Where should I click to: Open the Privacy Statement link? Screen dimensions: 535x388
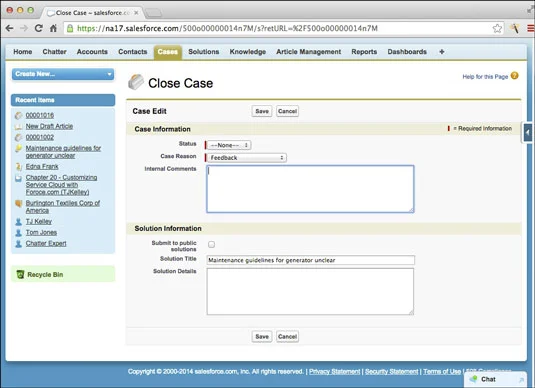click(334, 372)
